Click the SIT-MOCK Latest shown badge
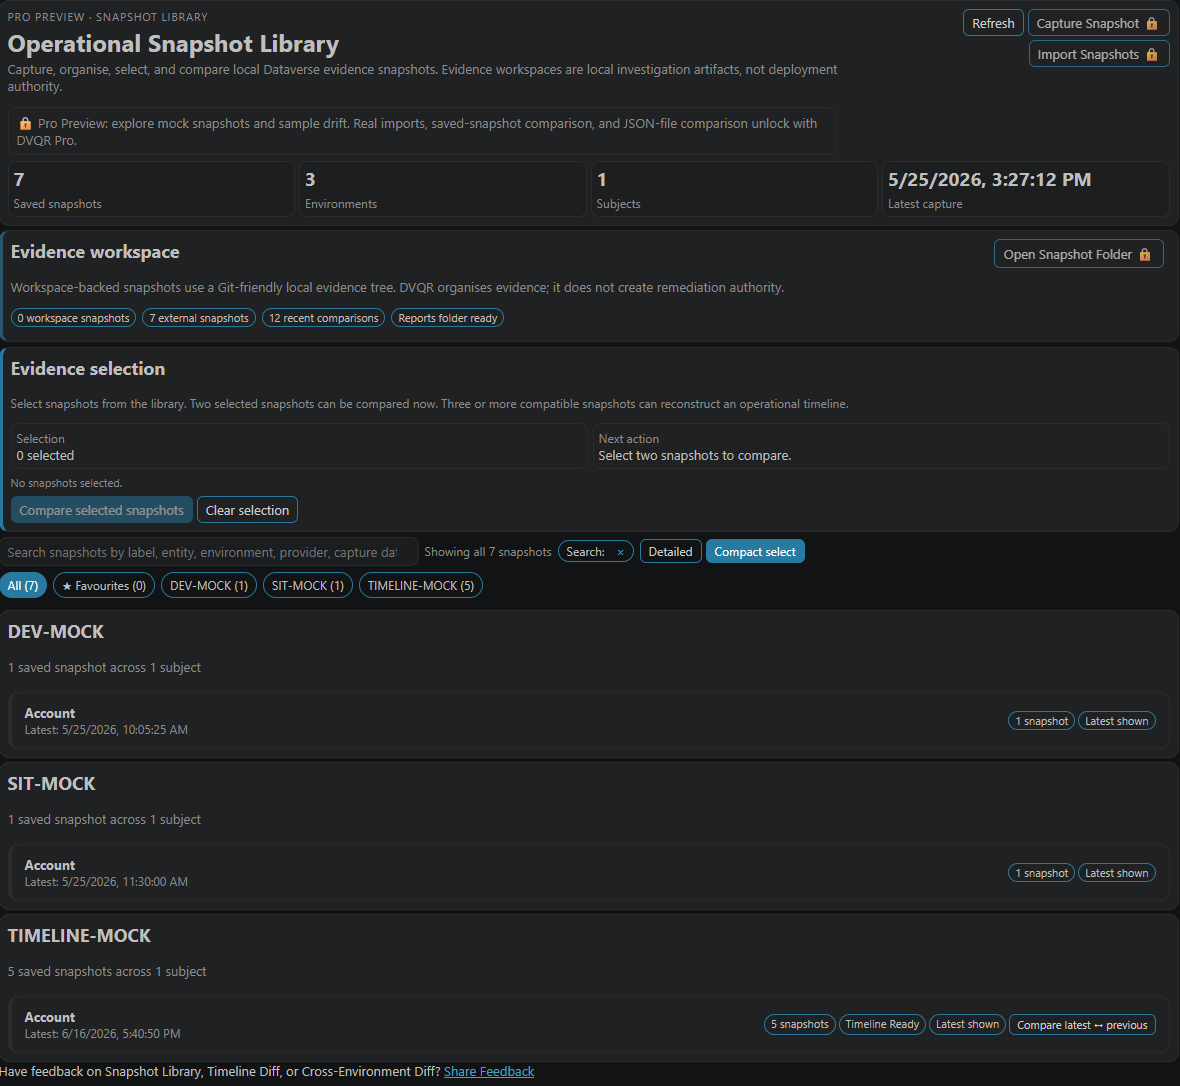 tap(1117, 873)
